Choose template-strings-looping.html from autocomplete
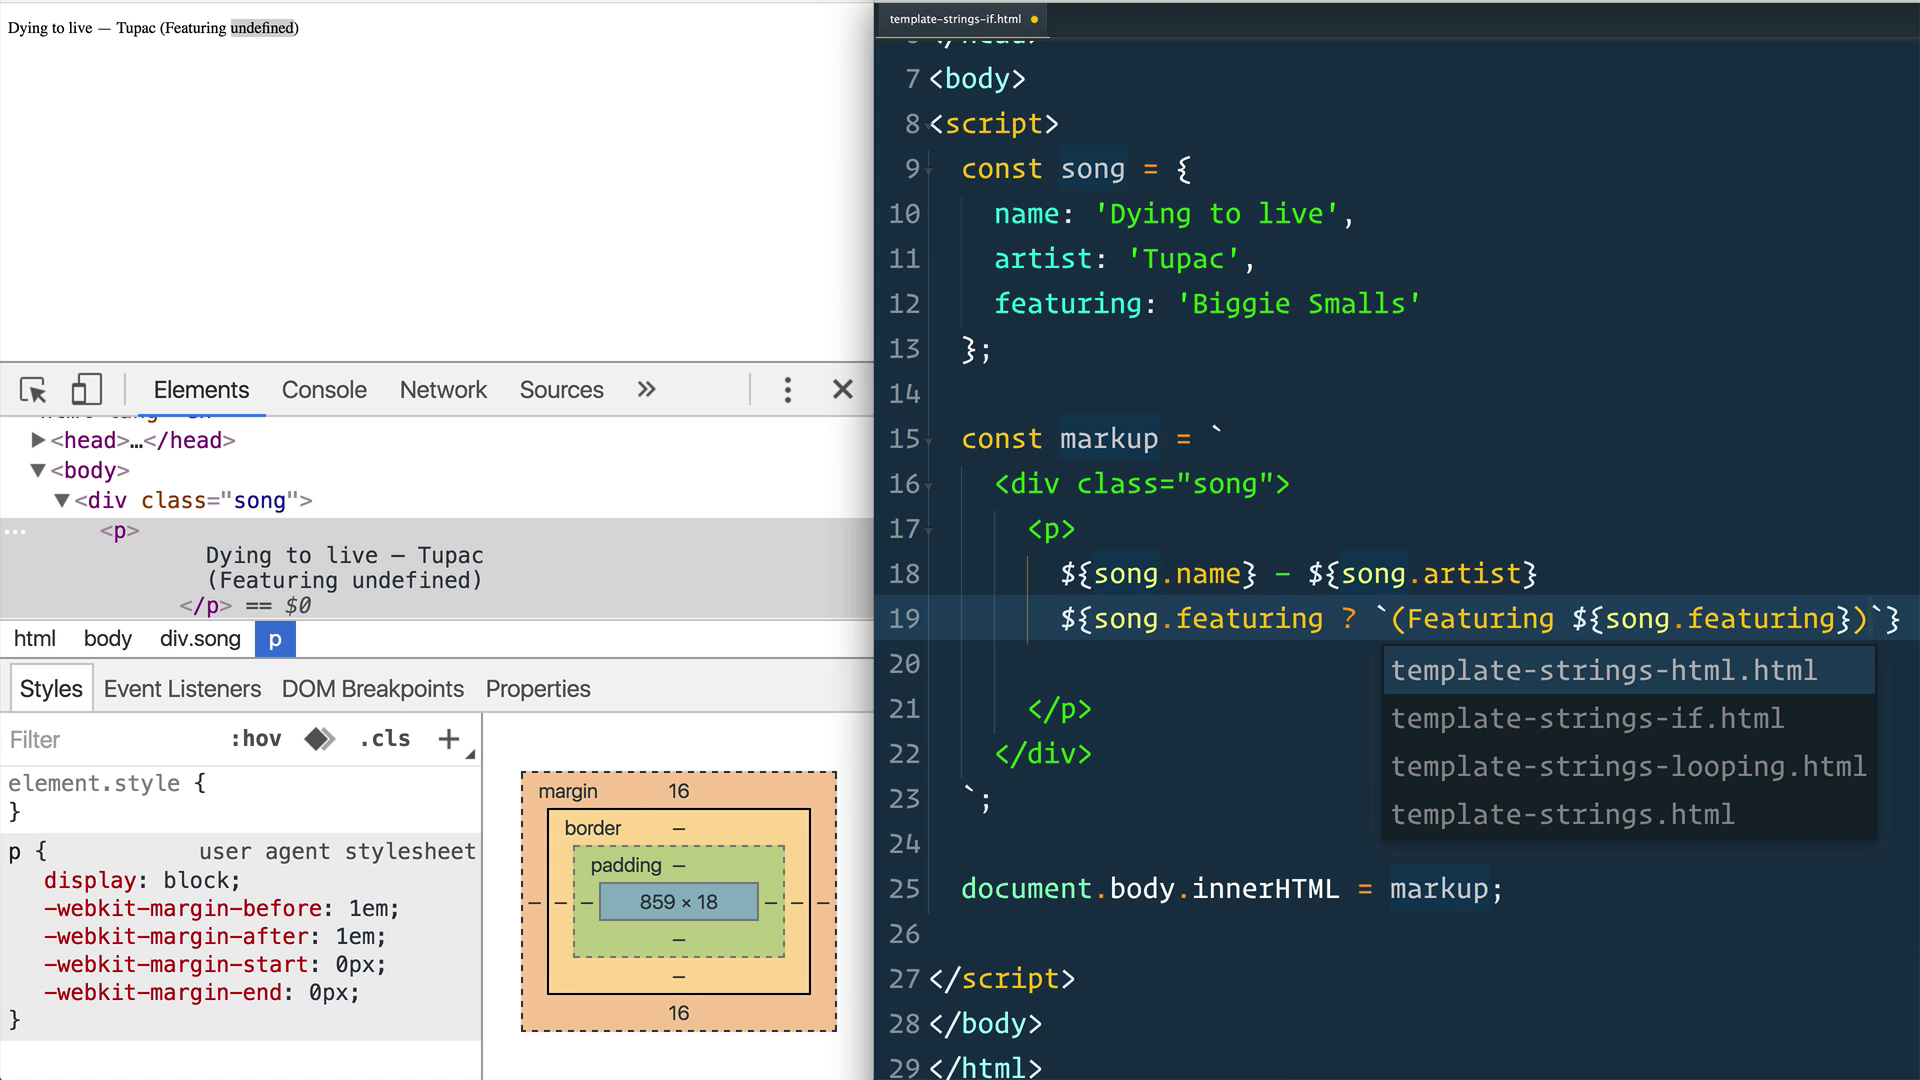This screenshot has width=1920, height=1080. [1629, 766]
